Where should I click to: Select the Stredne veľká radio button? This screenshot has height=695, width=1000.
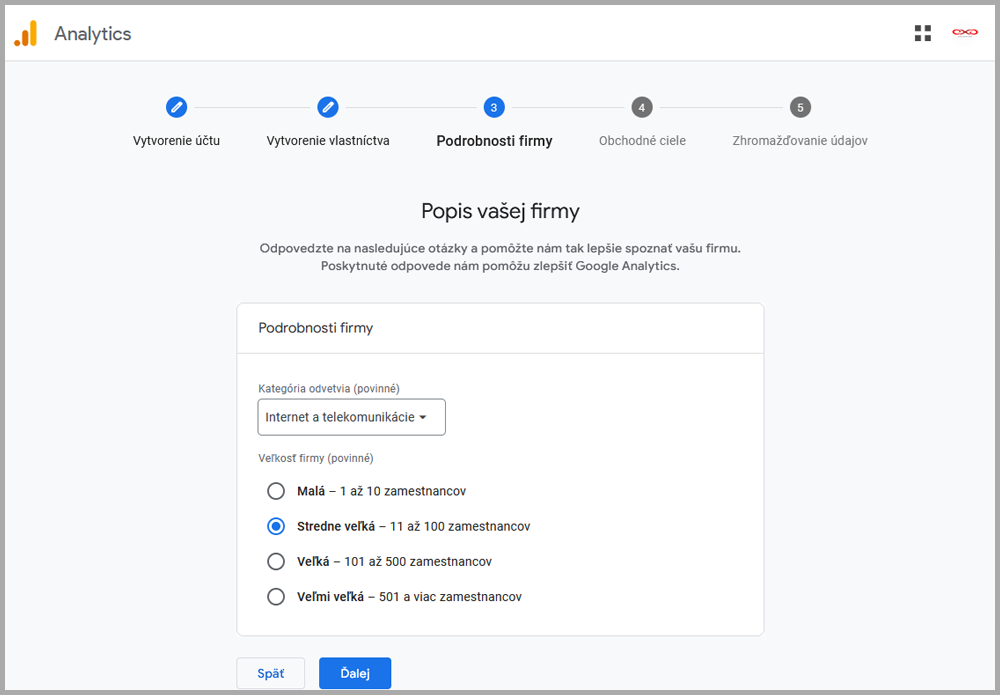(x=276, y=526)
